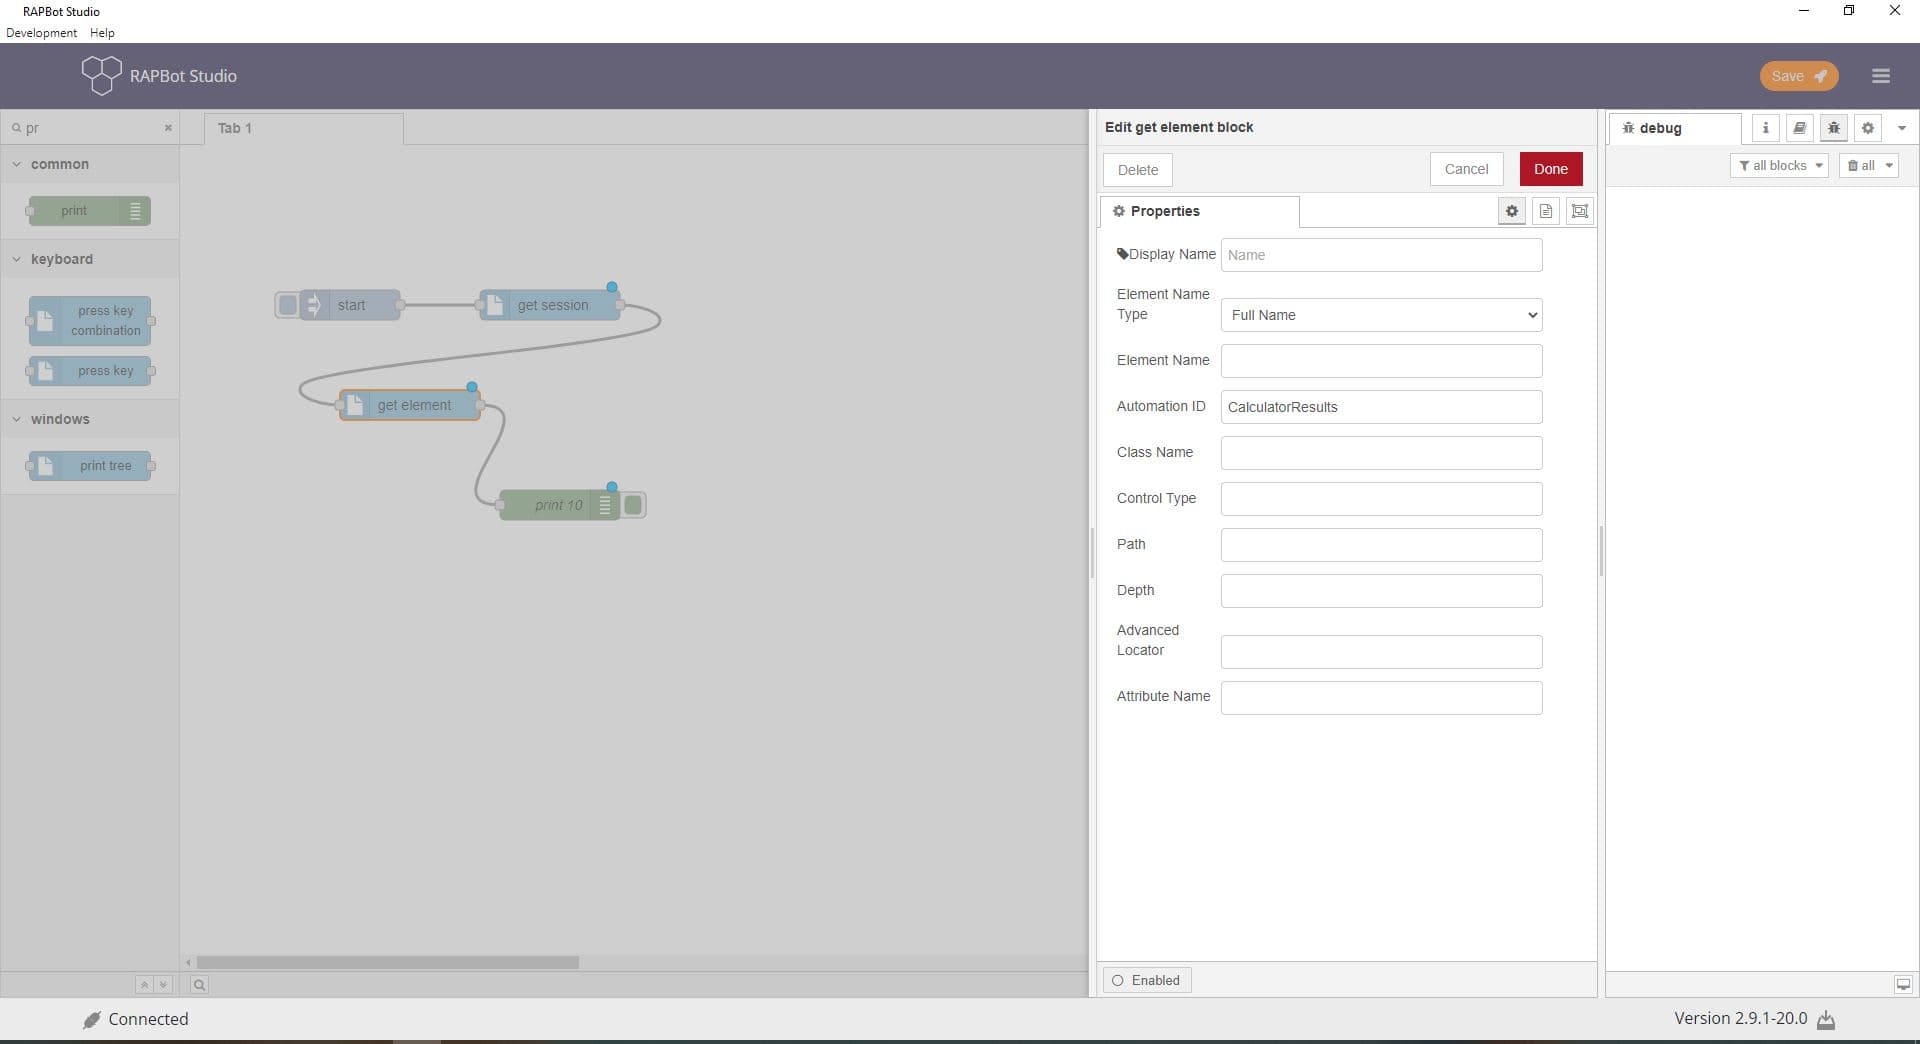Open the Help menu
1920x1044 pixels.
[102, 33]
